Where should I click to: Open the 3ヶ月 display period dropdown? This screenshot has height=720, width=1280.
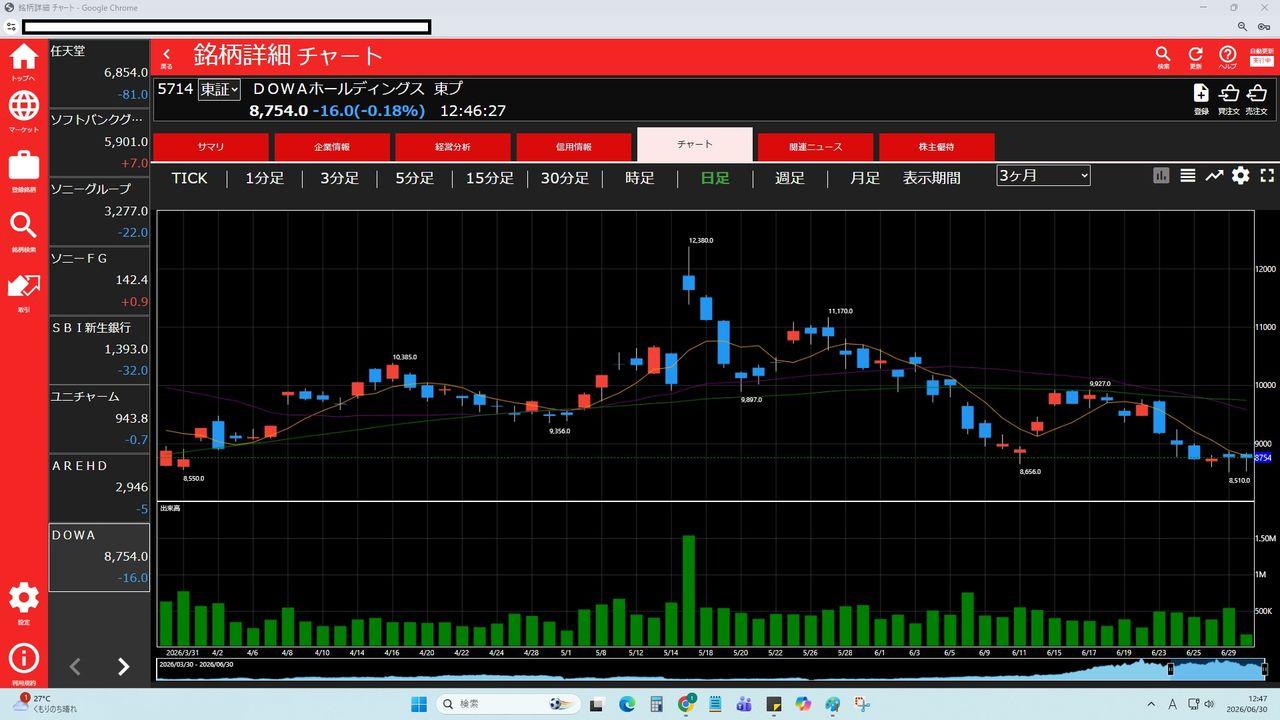[x=1043, y=175]
